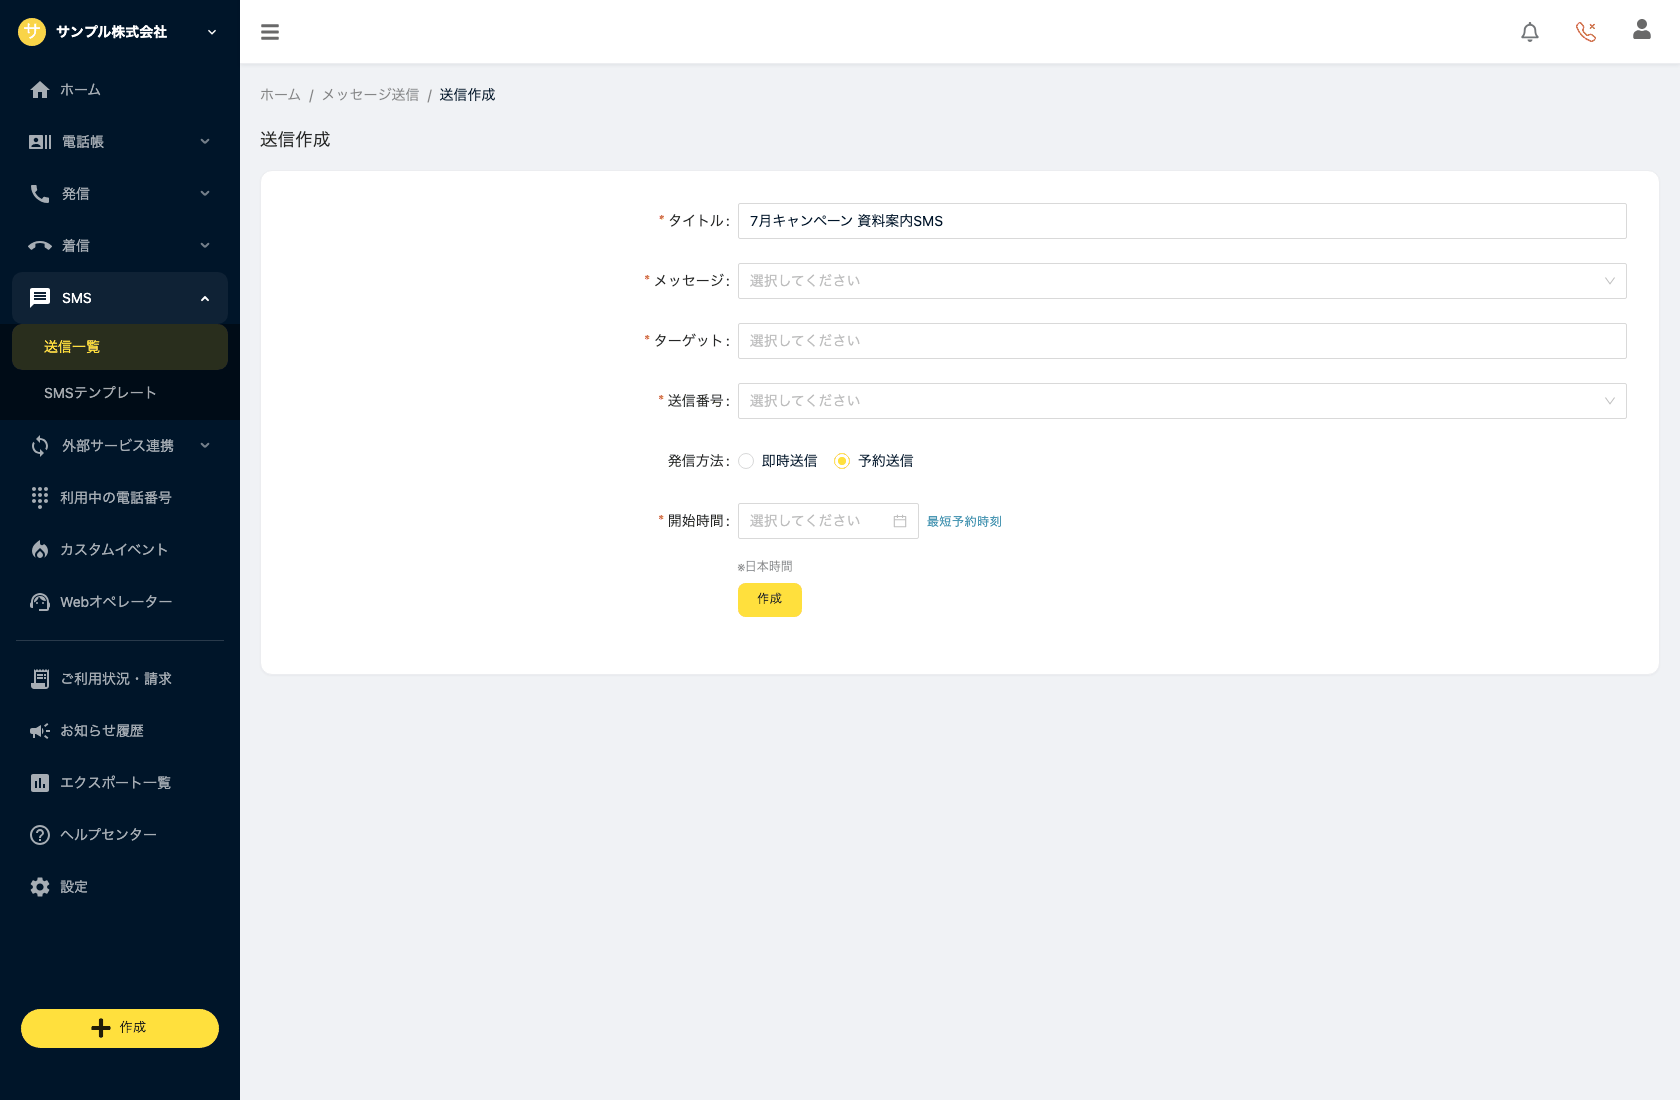Click the メッセージ送信 breadcrumb link
Image resolution: width=1680 pixels, height=1100 pixels.
(370, 95)
